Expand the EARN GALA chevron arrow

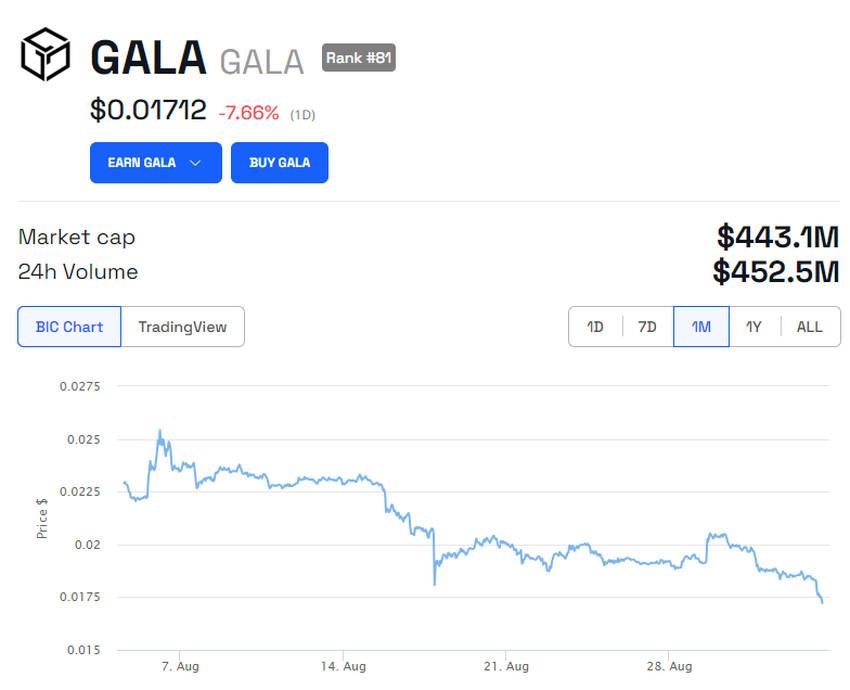pyautogui.click(x=198, y=162)
